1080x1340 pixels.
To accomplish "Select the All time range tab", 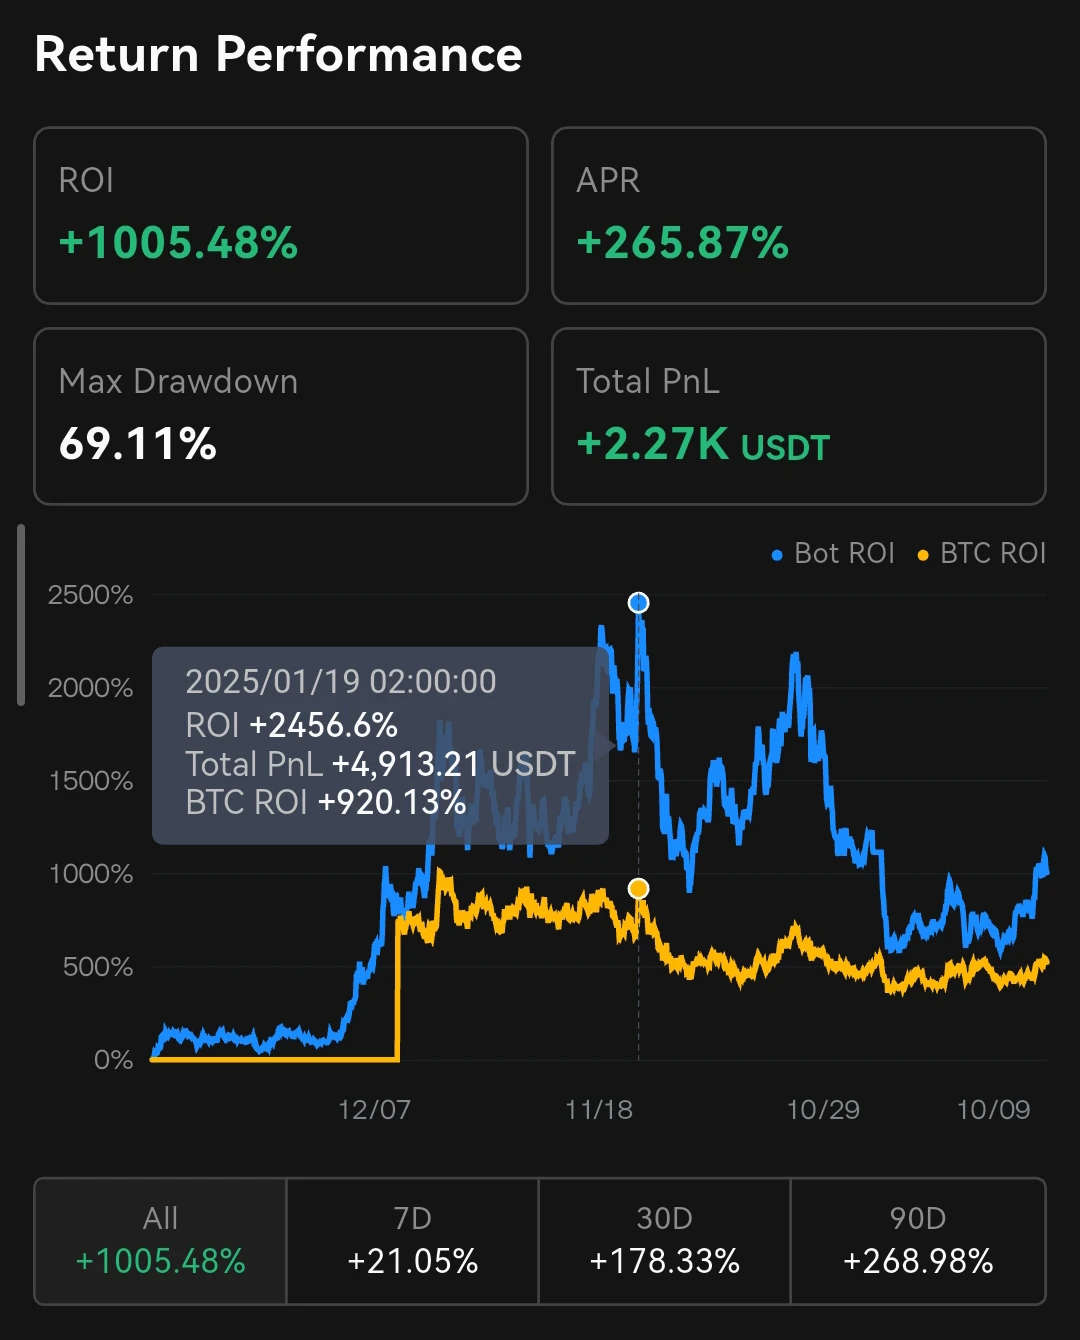I will [161, 1241].
